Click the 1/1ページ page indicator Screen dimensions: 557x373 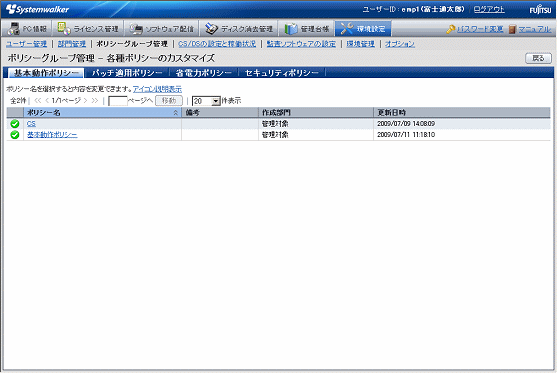[66, 101]
